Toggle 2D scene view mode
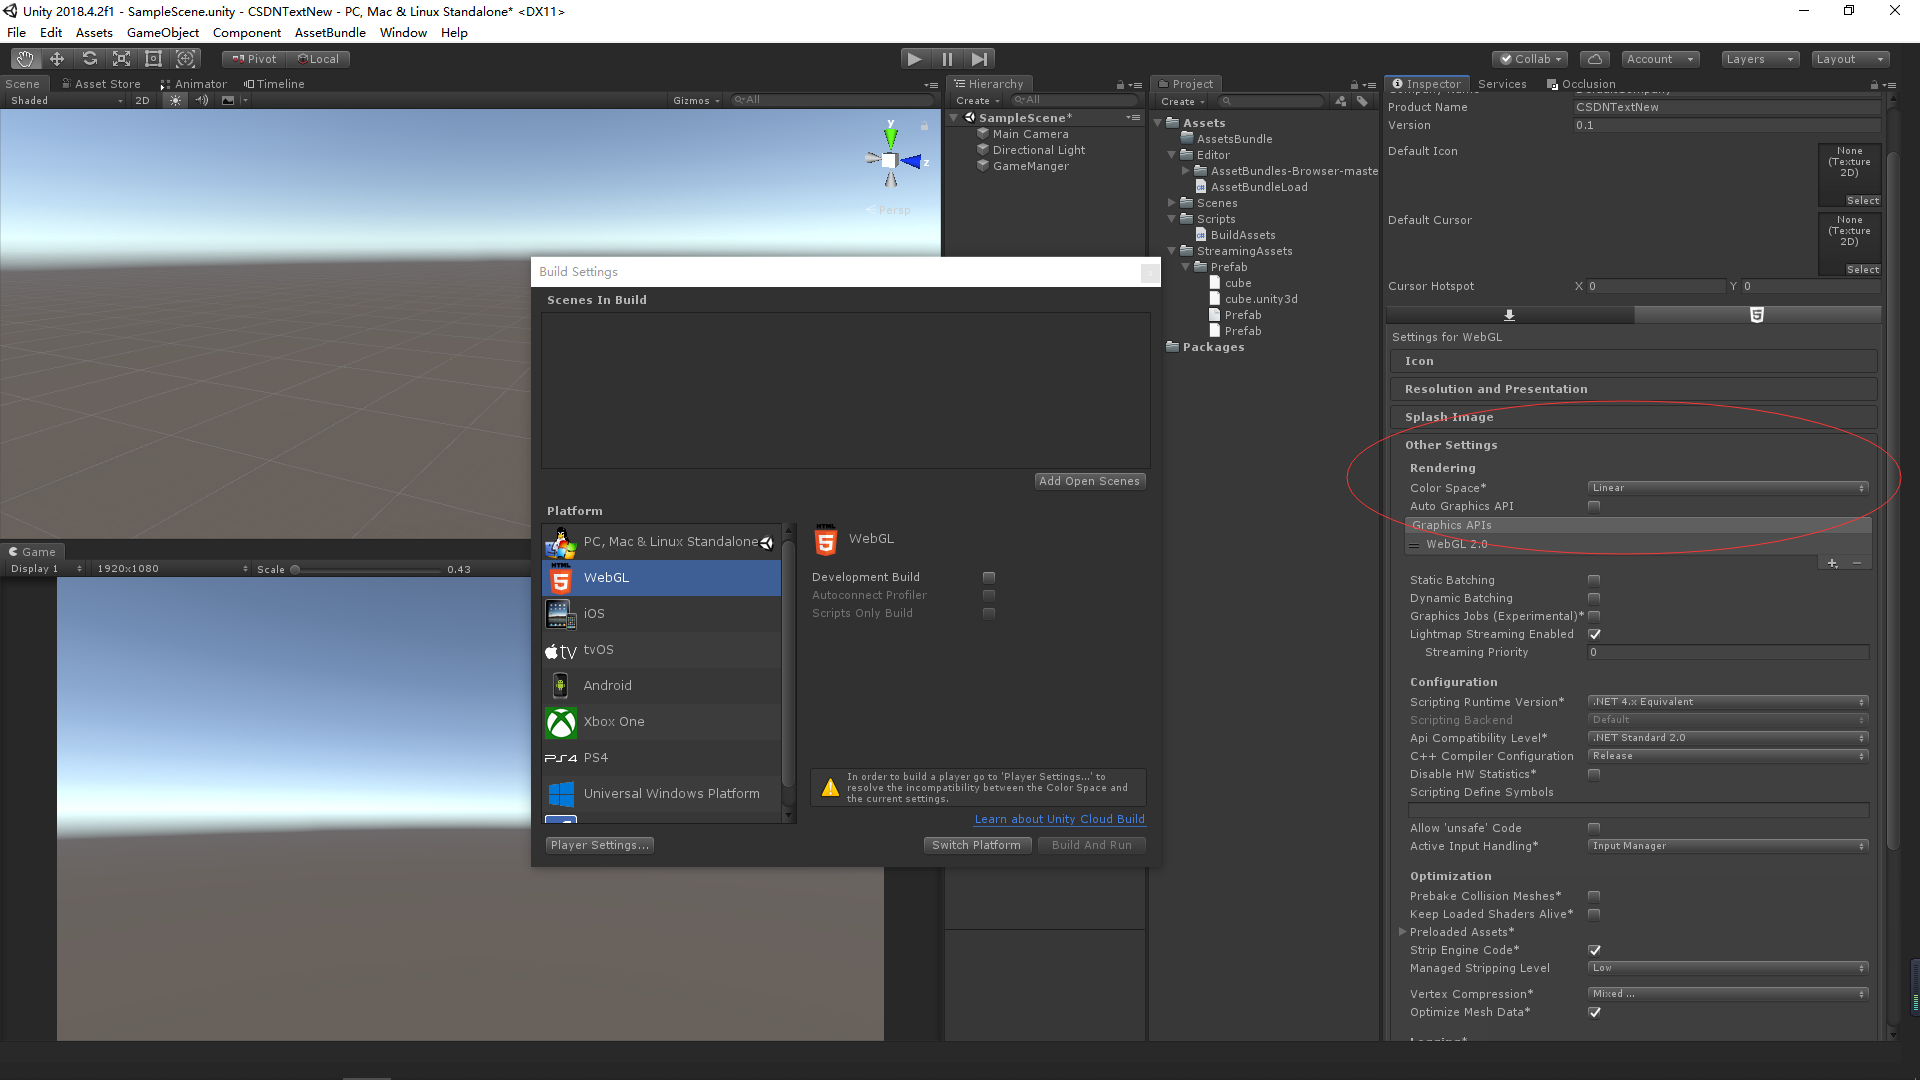Viewport: 1920px width, 1080px height. (x=142, y=100)
